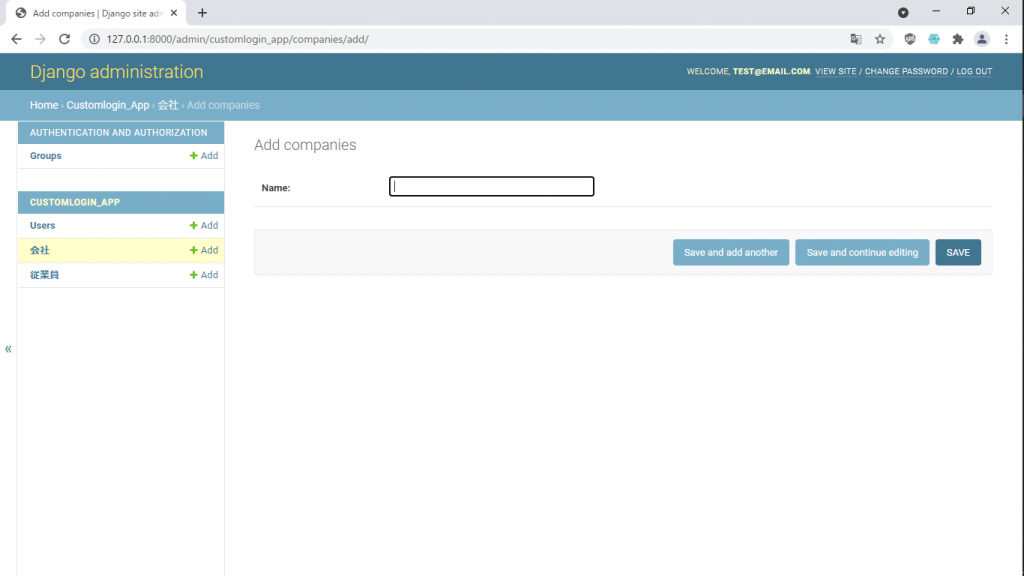Add a new User from sidebar

point(204,226)
